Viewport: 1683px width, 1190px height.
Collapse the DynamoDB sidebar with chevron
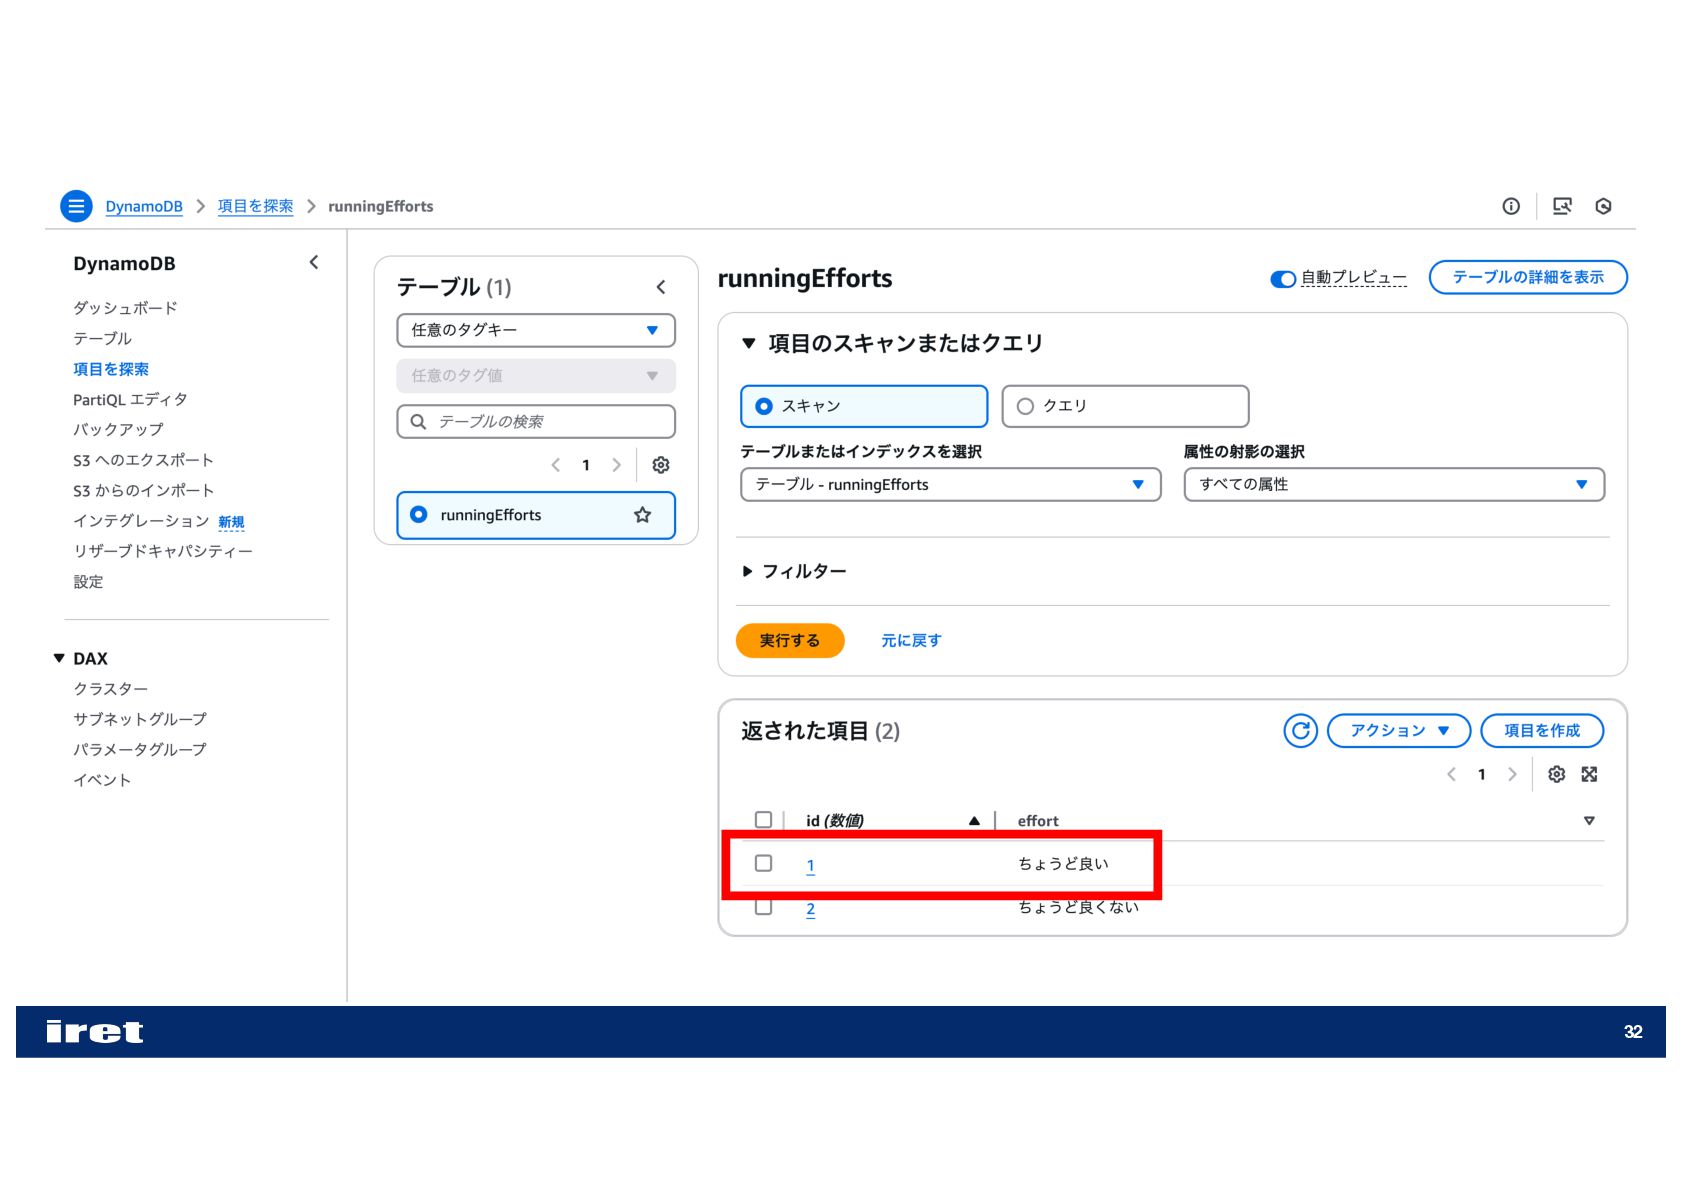coord(314,262)
